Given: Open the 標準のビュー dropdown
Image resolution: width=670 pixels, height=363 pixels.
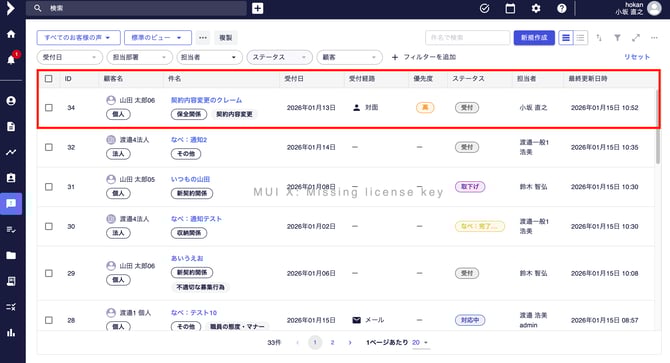Looking at the screenshot, I should (158, 38).
